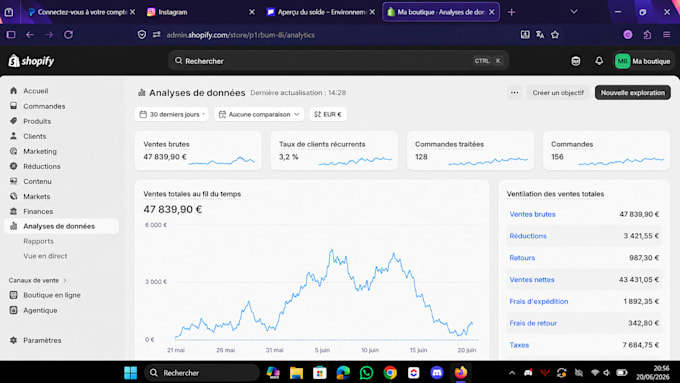Expand the Canaux de vente section

pyautogui.click(x=38, y=280)
